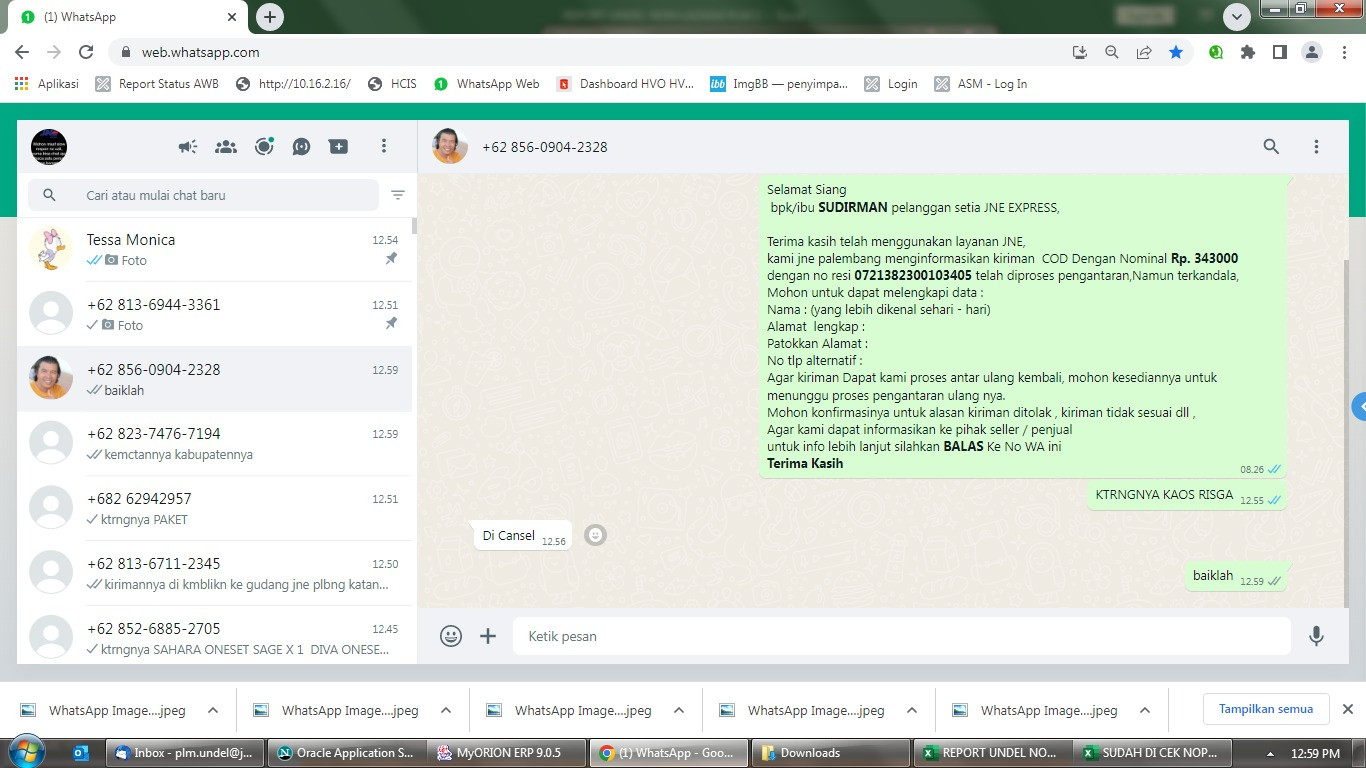
Task: Open a new browser tab
Action: 270,17
